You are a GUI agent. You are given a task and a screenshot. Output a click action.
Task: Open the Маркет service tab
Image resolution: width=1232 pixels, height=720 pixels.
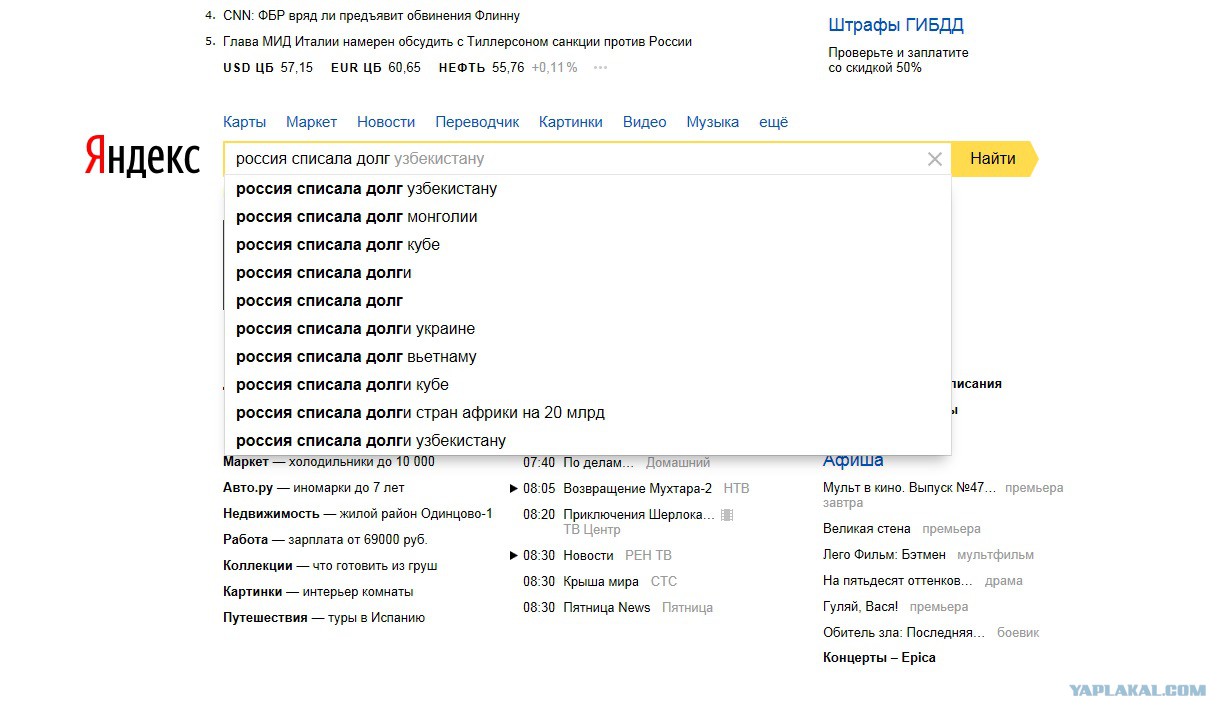pyautogui.click(x=312, y=122)
